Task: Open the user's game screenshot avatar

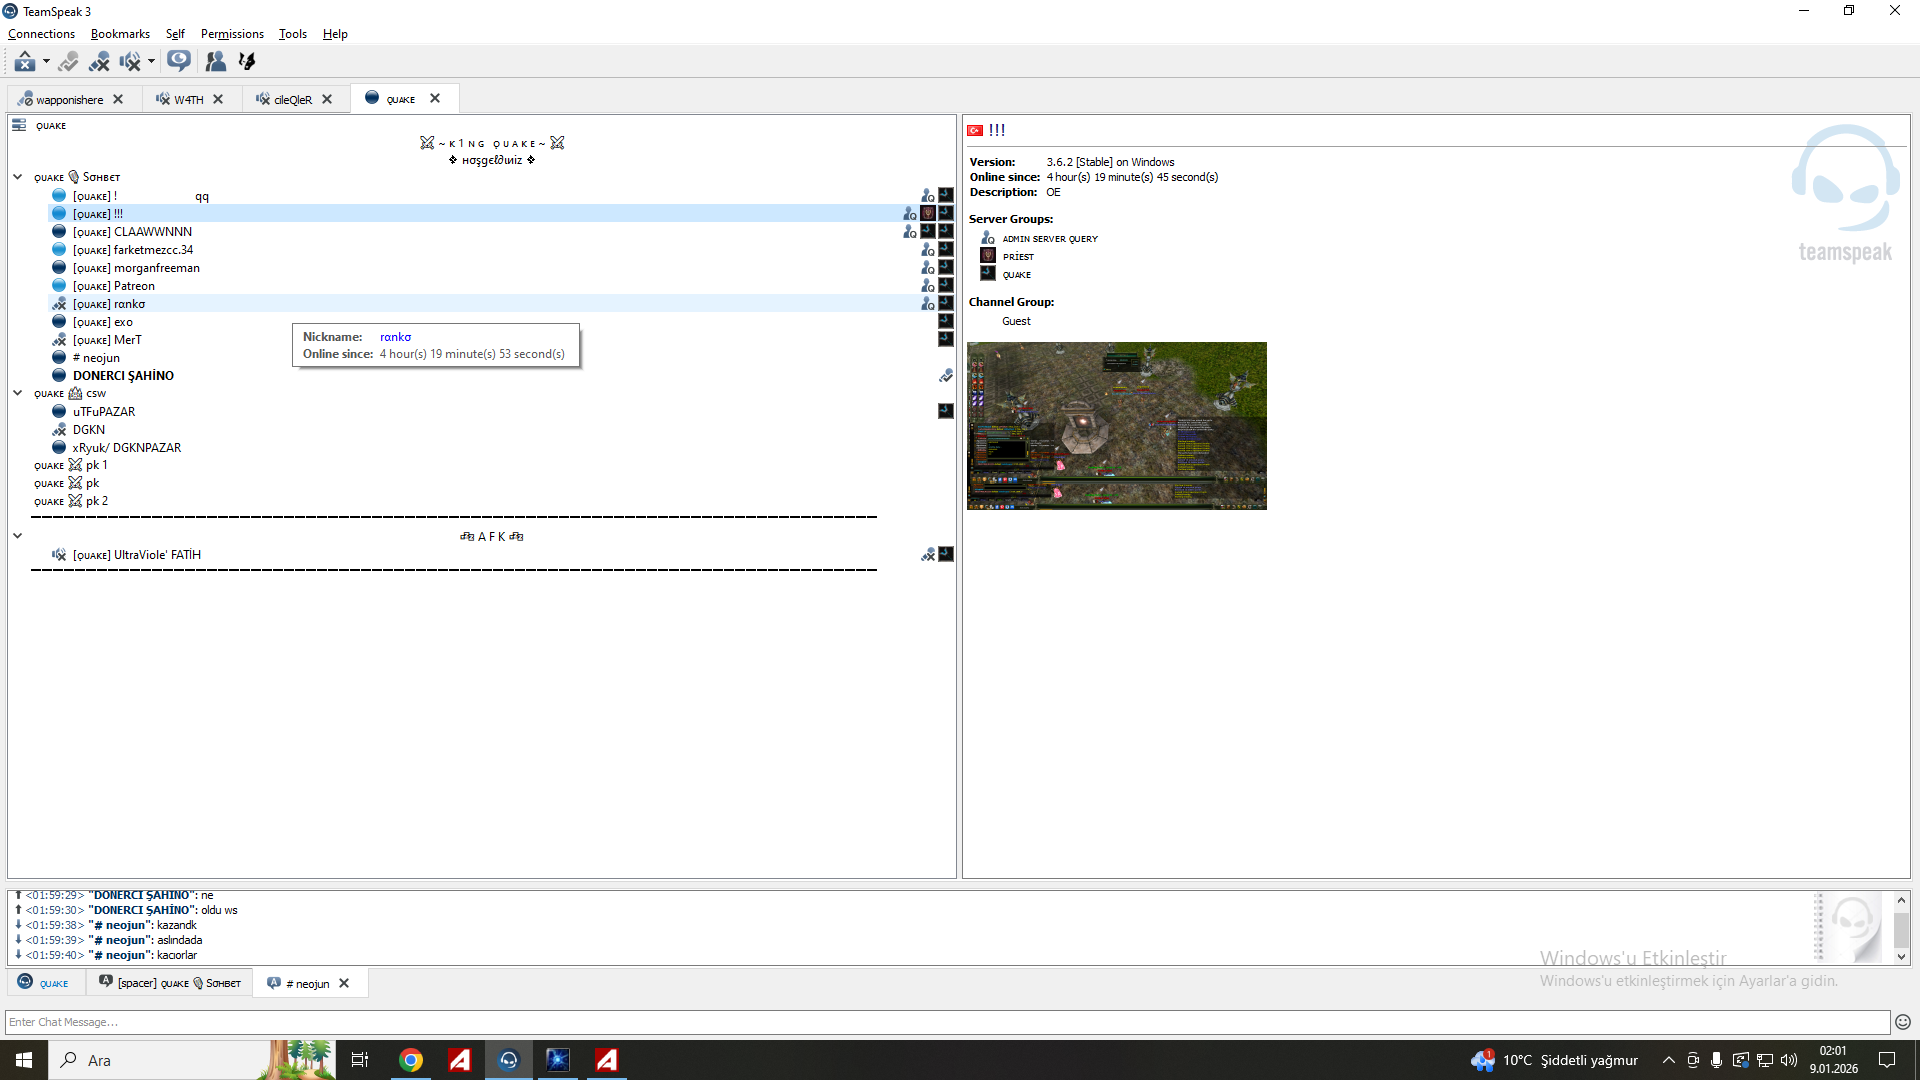Action: pos(1117,426)
